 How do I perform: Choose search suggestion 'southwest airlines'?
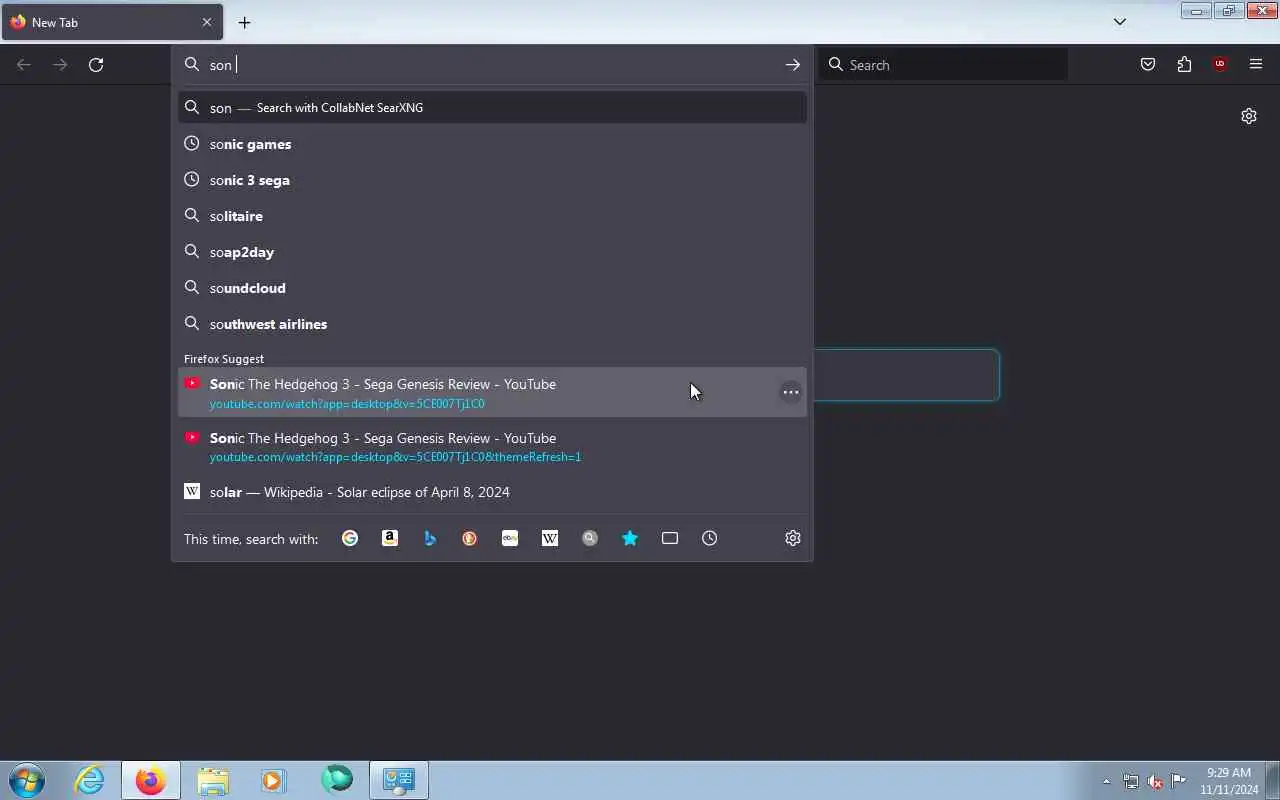tap(492, 324)
